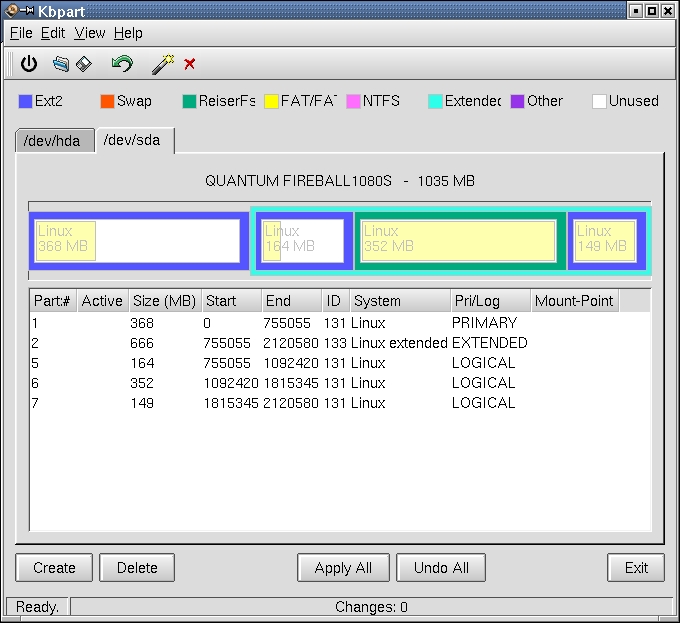Click the Size (MB) column header
Viewport: 680px width, 623px height.
click(165, 301)
